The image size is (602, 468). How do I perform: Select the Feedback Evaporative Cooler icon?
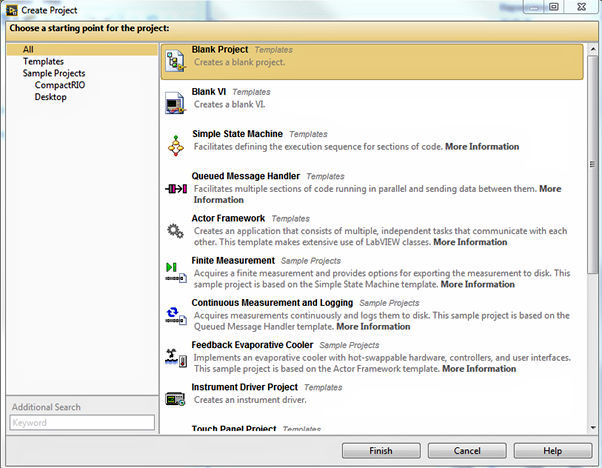click(x=176, y=357)
